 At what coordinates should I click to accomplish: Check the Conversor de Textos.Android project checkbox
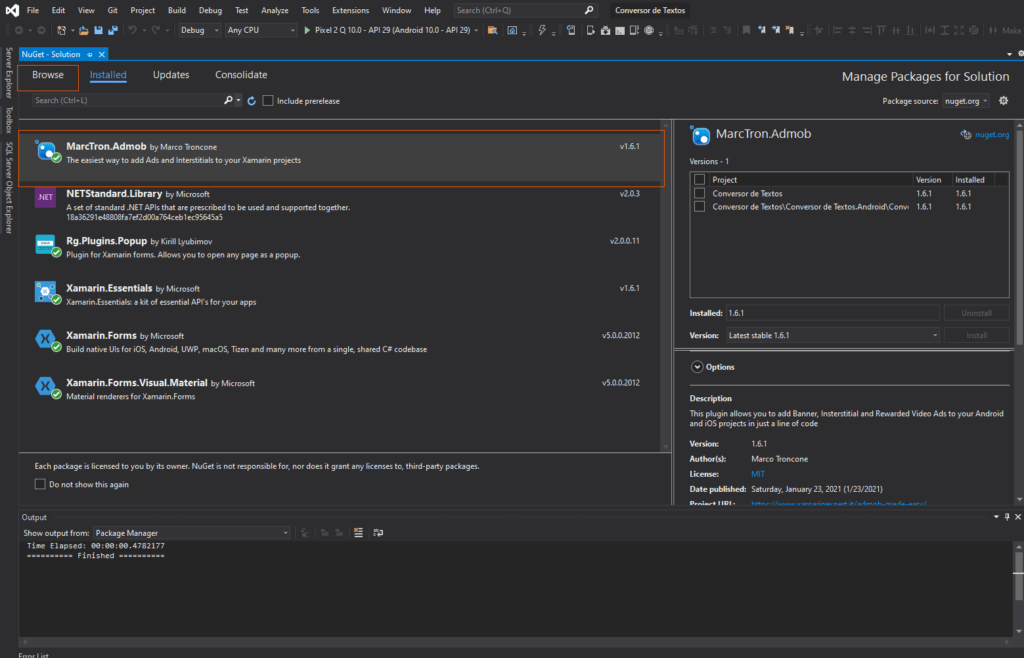(x=699, y=206)
